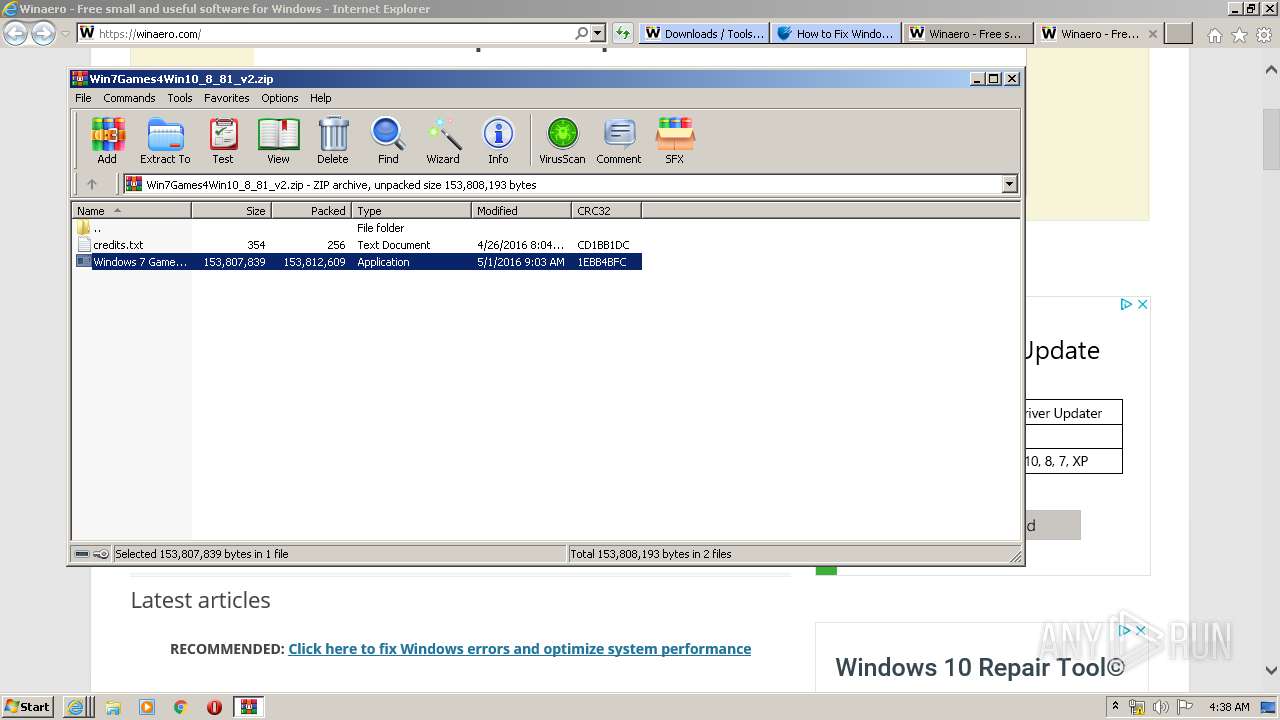Sort by the Packed column header
Image resolution: width=1280 pixels, height=720 pixels.
[x=311, y=211]
